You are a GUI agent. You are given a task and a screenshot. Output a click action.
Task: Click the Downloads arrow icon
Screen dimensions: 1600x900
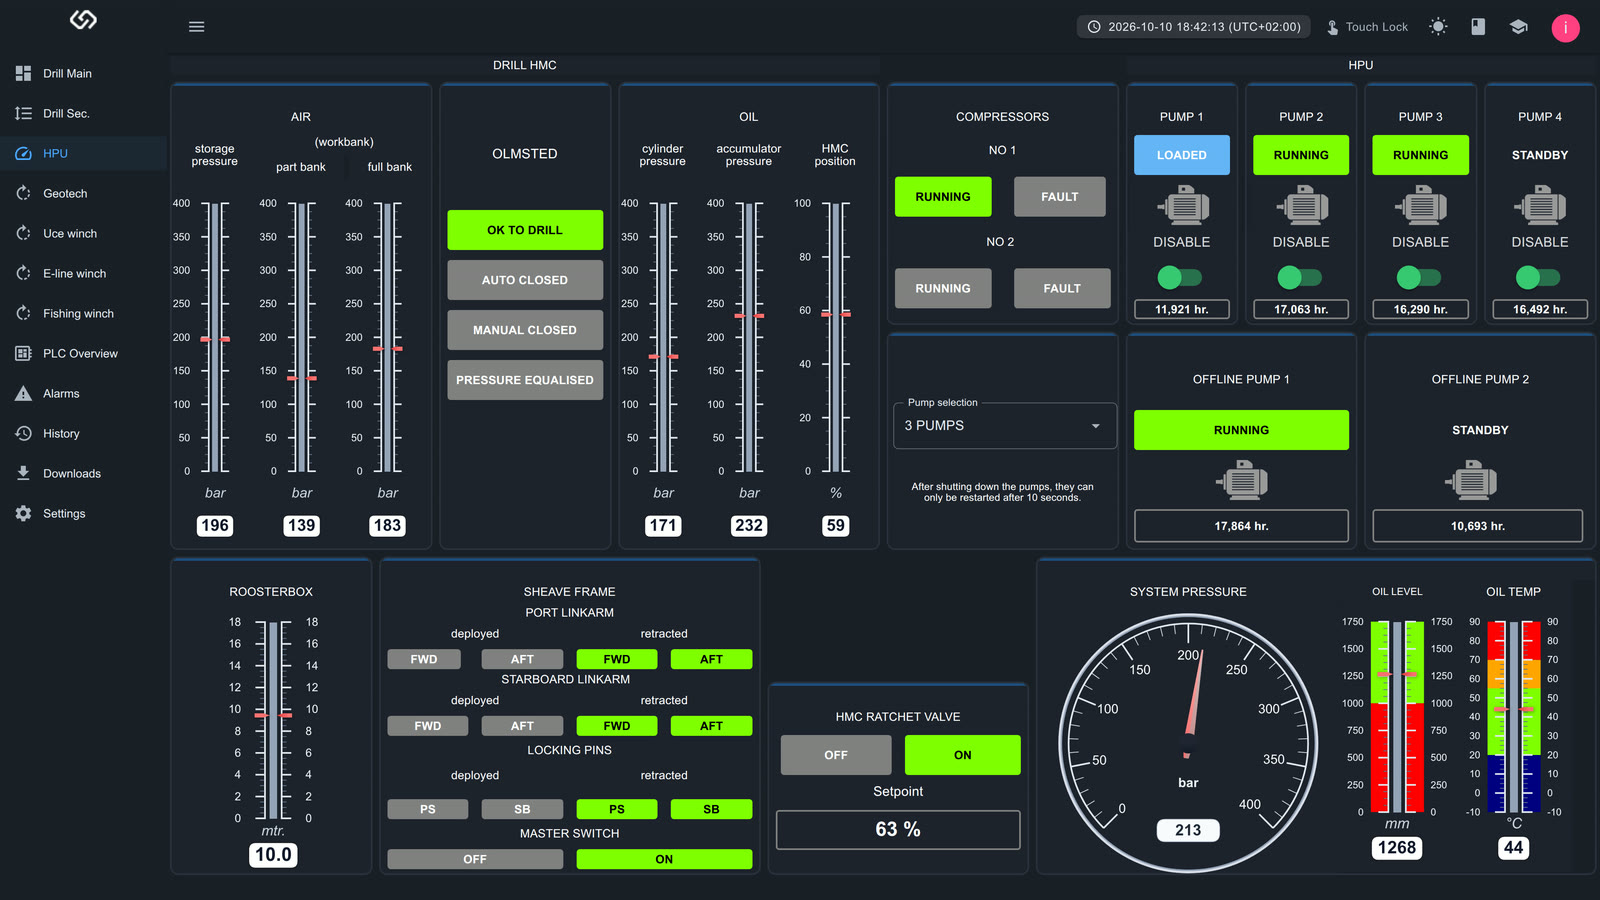pyautogui.click(x=23, y=473)
